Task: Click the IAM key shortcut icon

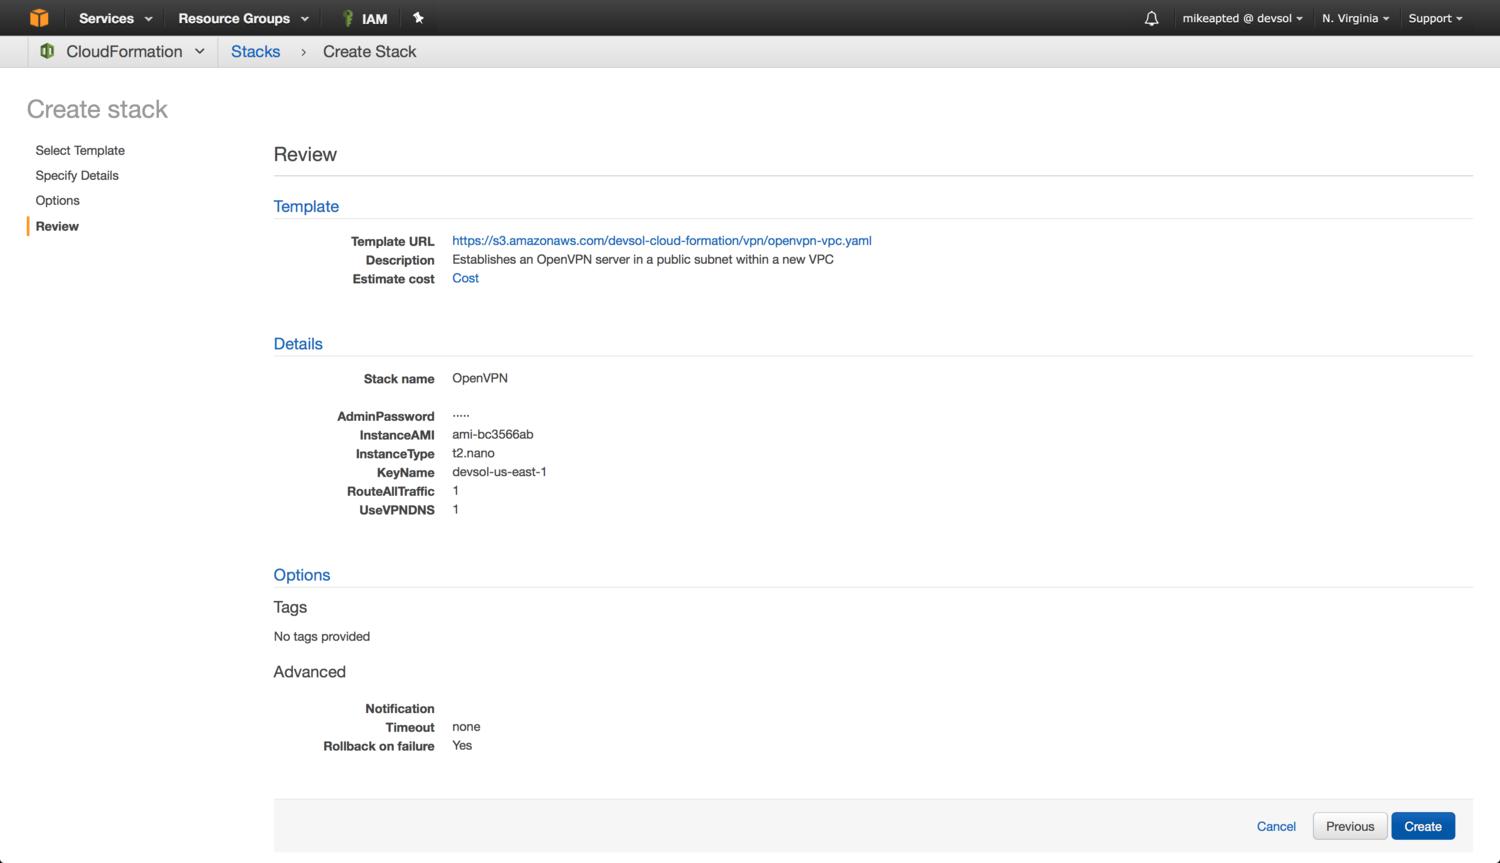Action: click(x=348, y=18)
